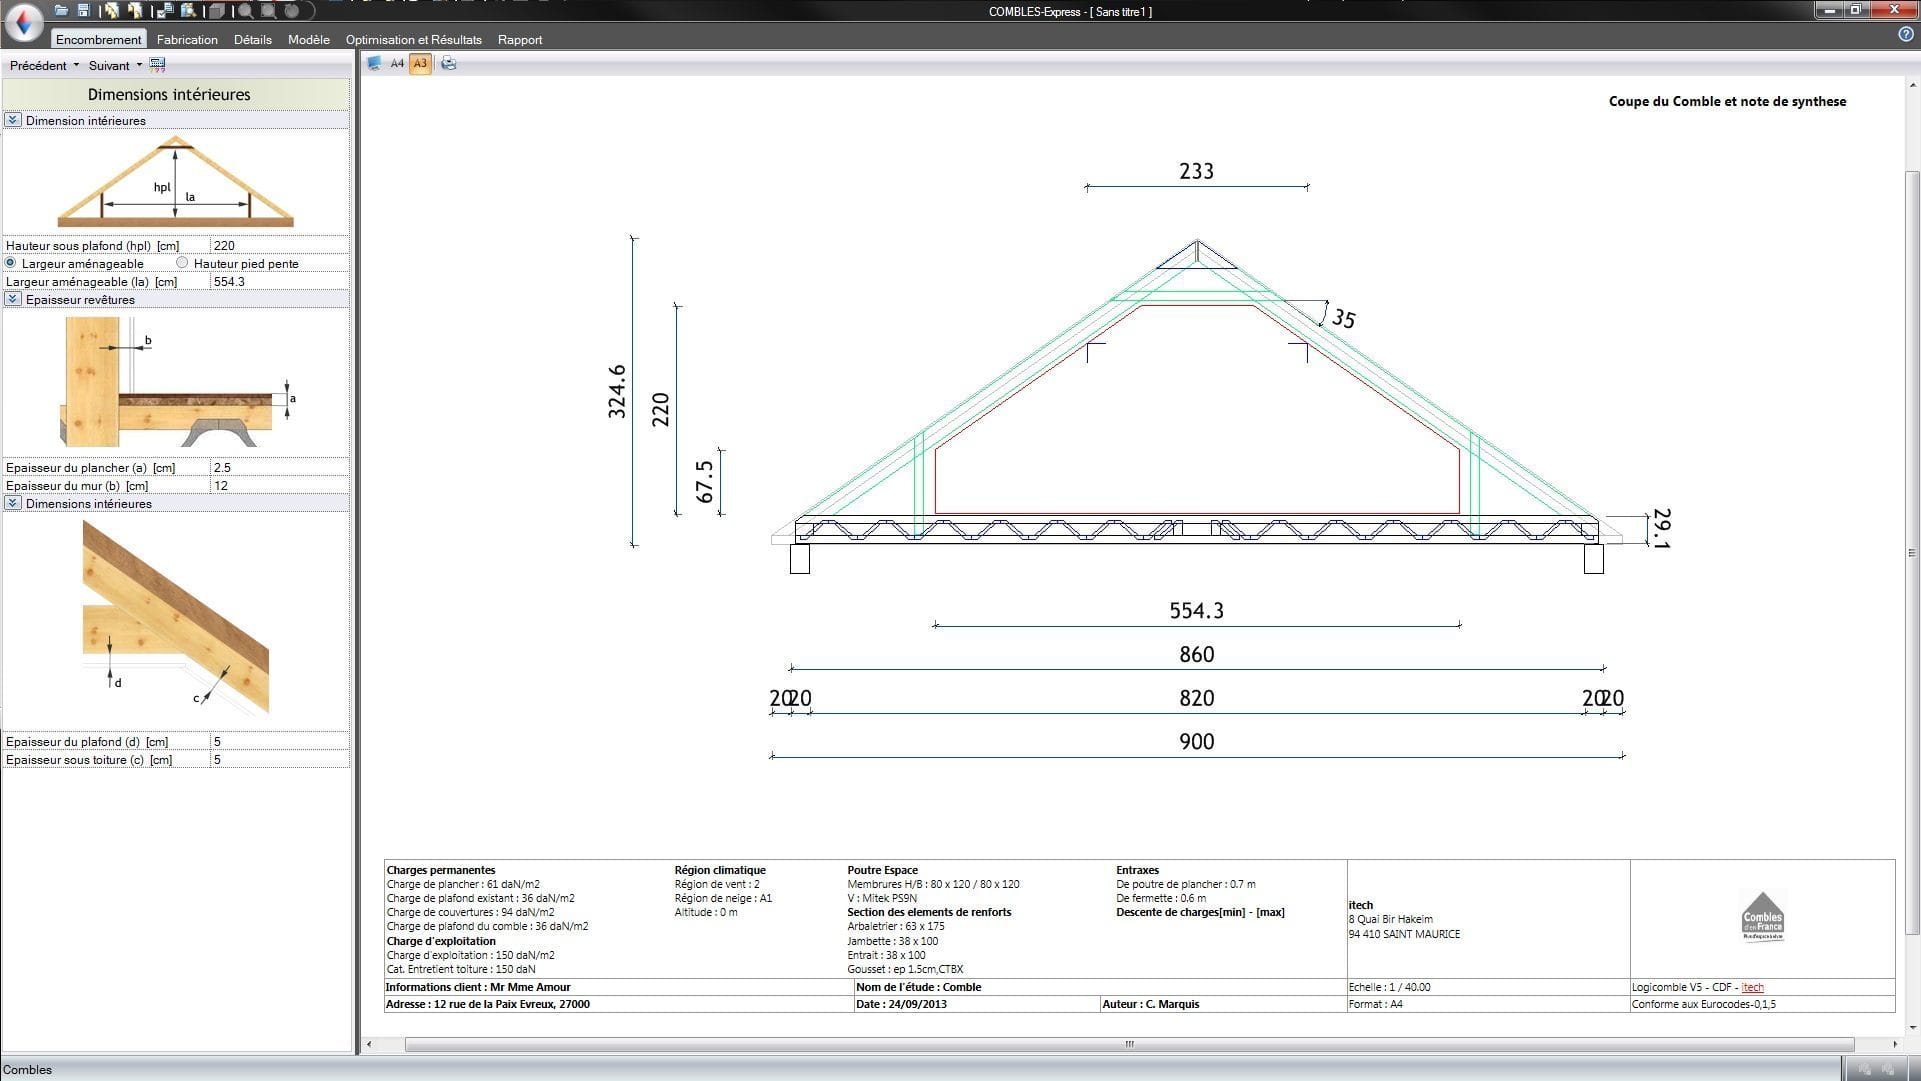Collapse the Epaisseur revêtures section
Viewport: 1921px width, 1081px height.
pyautogui.click(x=13, y=299)
